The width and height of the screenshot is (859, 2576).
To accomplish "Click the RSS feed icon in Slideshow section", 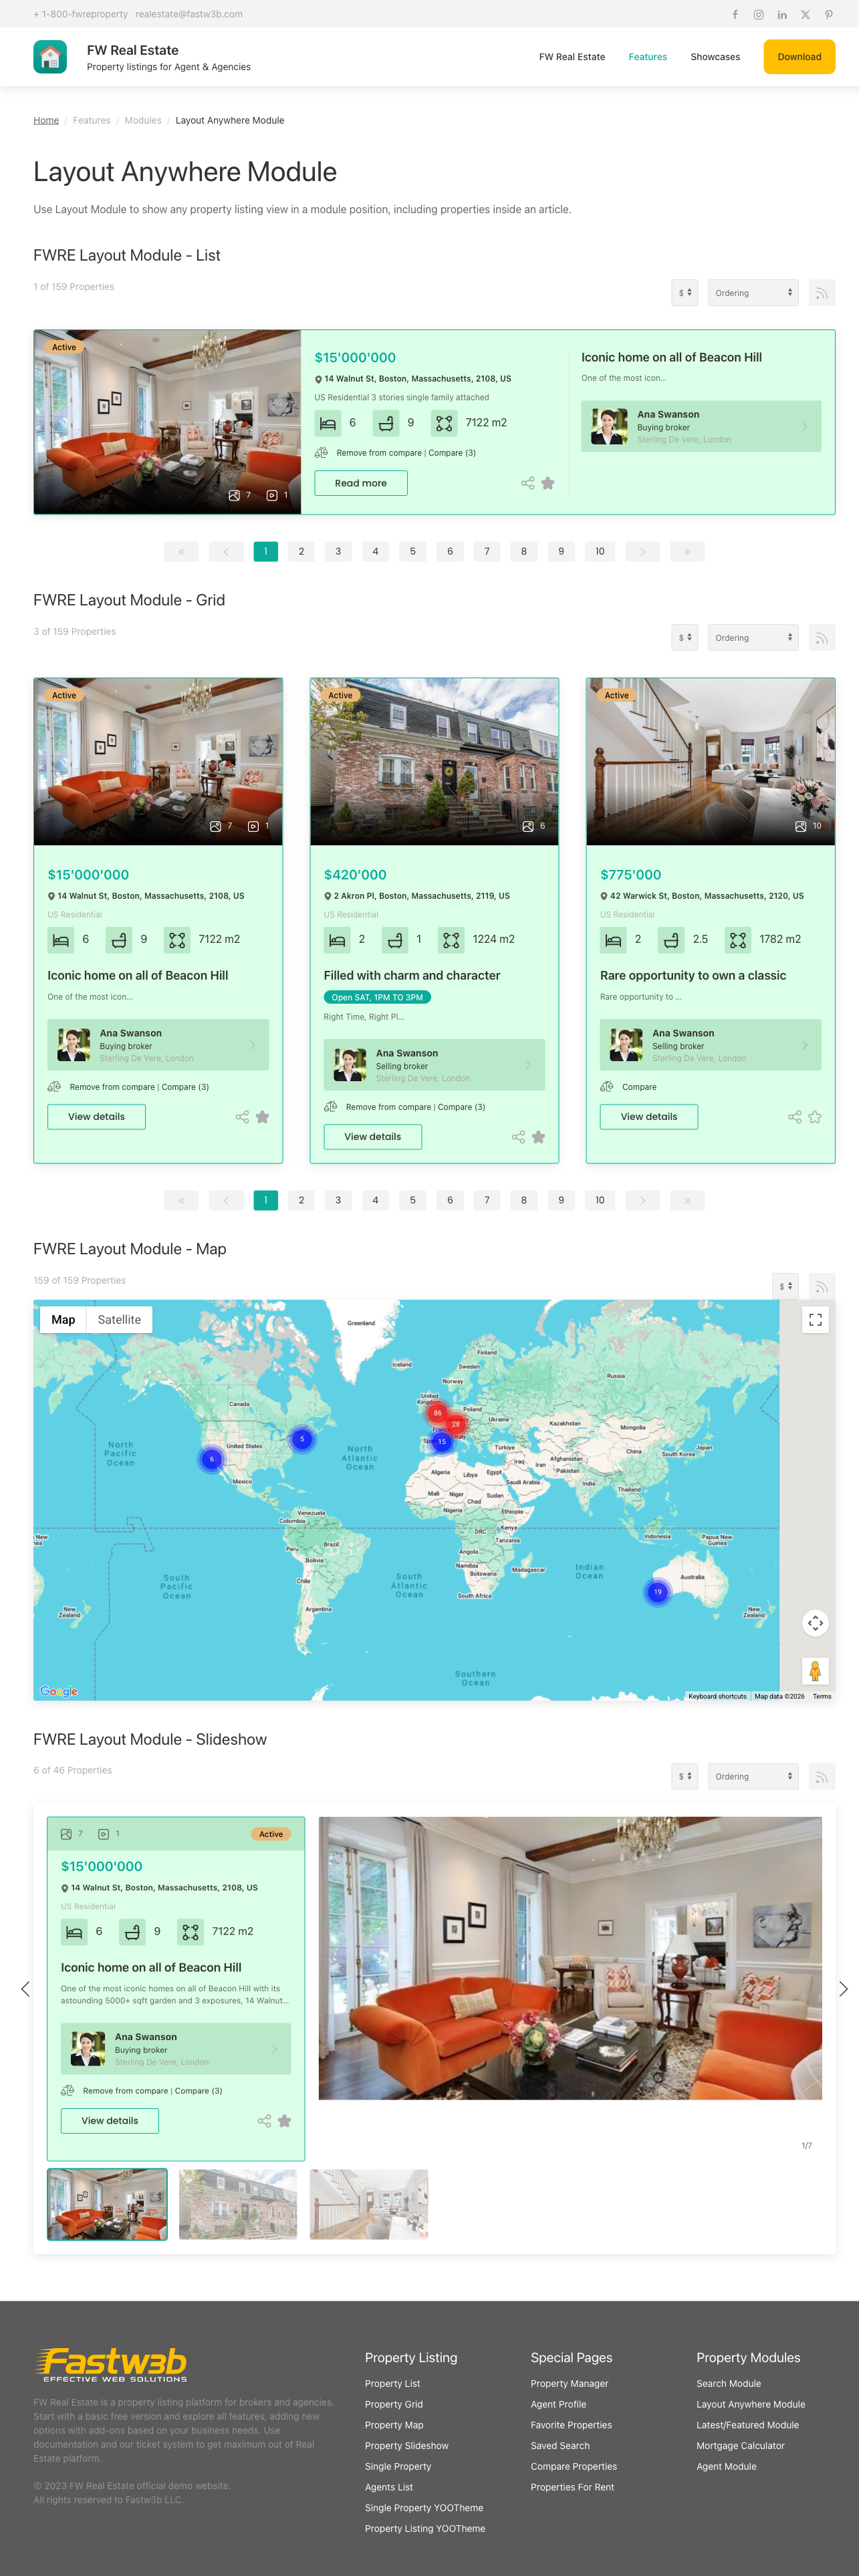I will (821, 1777).
